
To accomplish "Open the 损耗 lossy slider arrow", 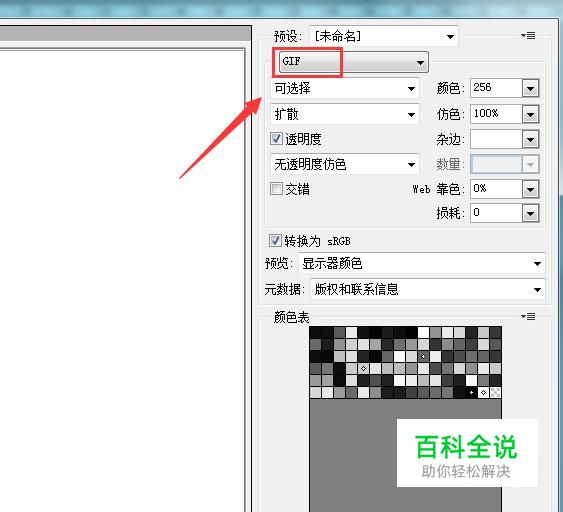I will (531, 214).
